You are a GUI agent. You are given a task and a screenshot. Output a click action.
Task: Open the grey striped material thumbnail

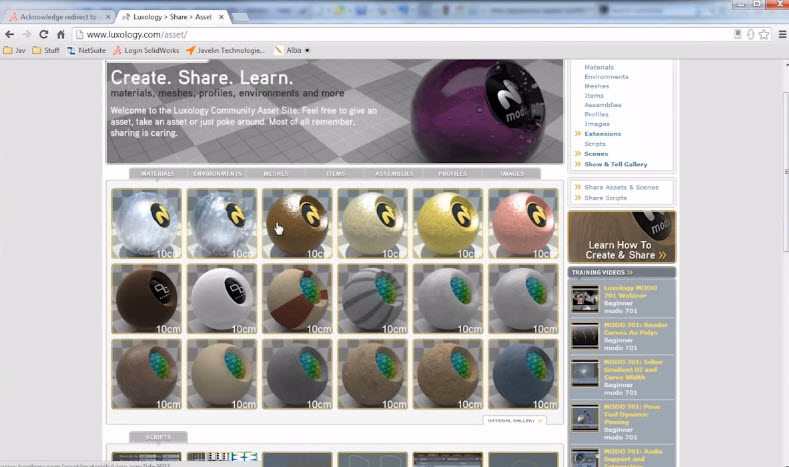[x=372, y=299]
